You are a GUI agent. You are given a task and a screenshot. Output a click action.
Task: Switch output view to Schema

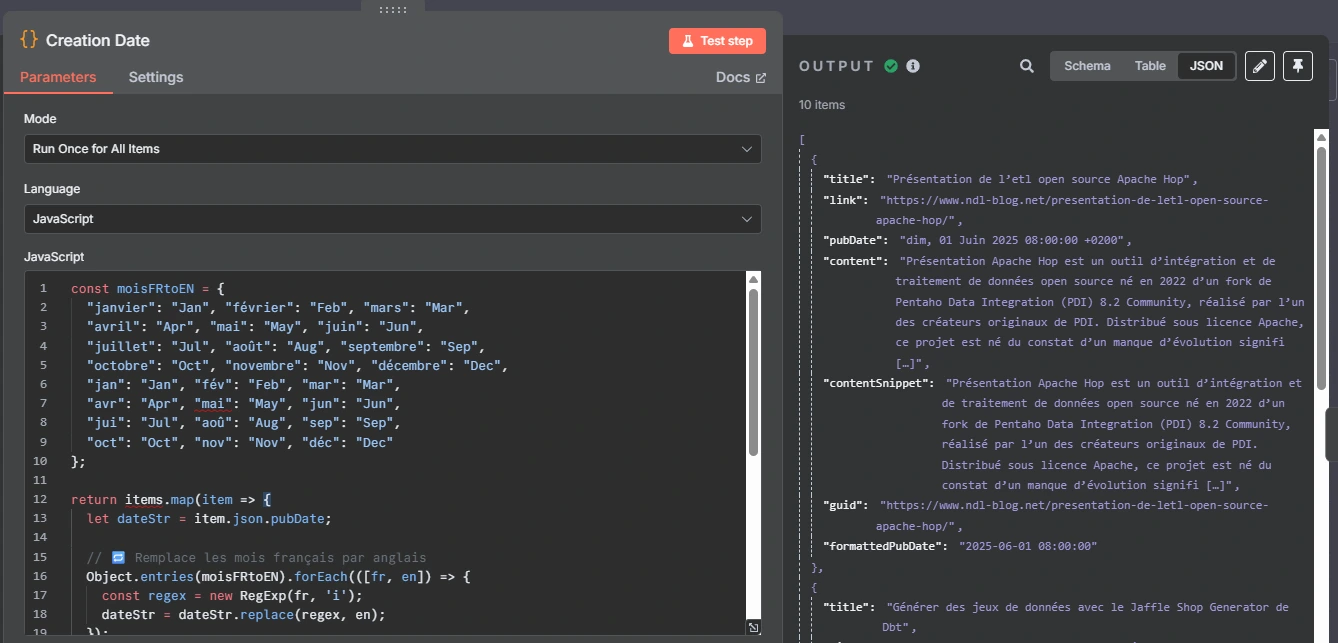(1087, 66)
